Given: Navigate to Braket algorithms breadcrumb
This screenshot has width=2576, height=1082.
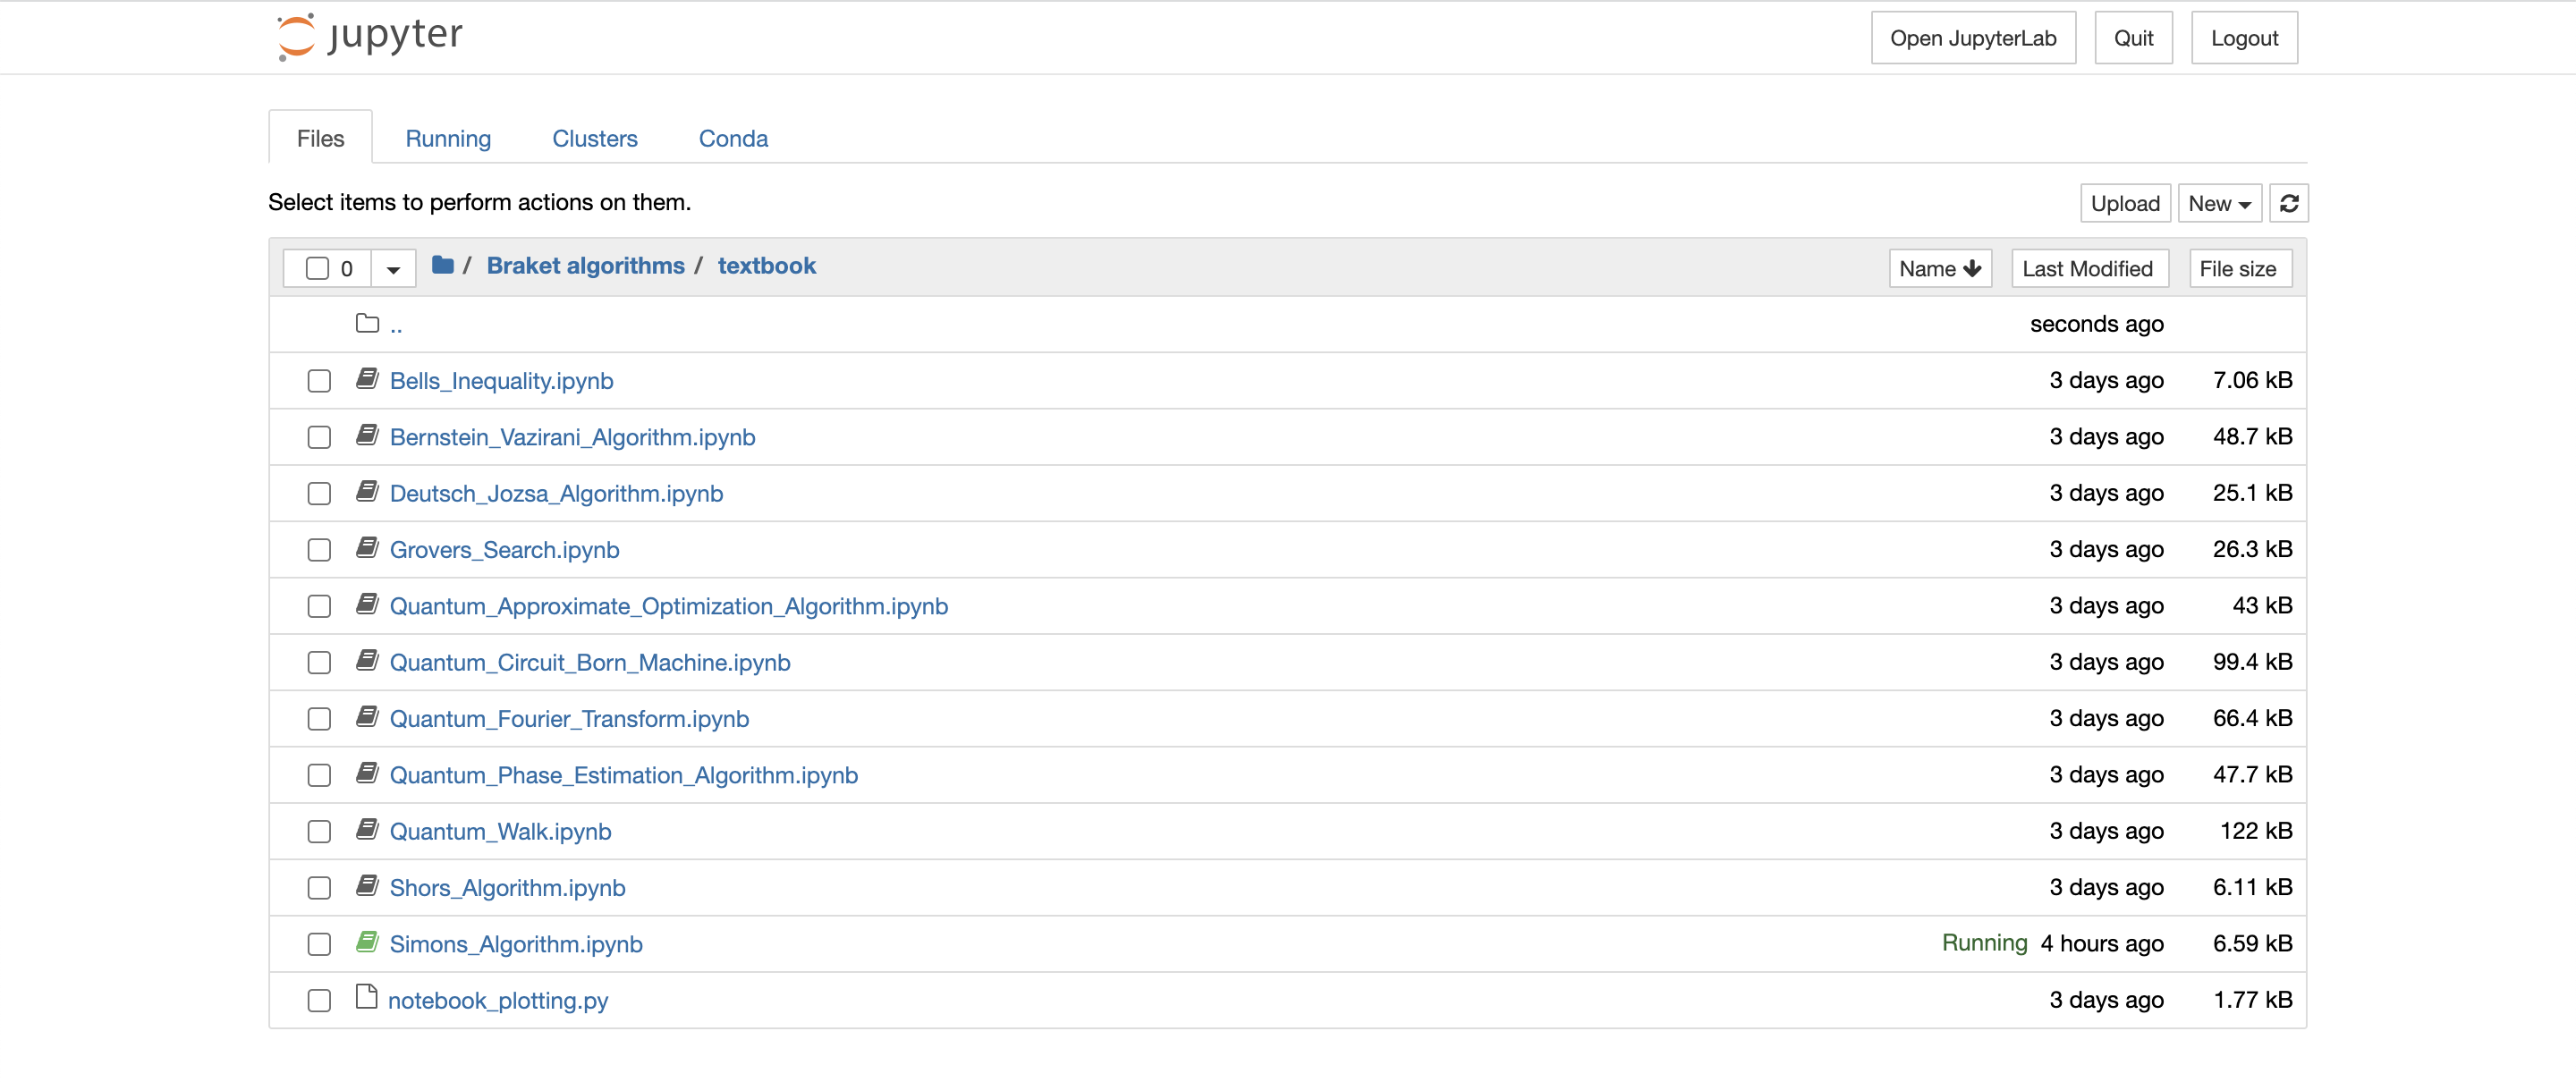Looking at the screenshot, I should click(585, 265).
